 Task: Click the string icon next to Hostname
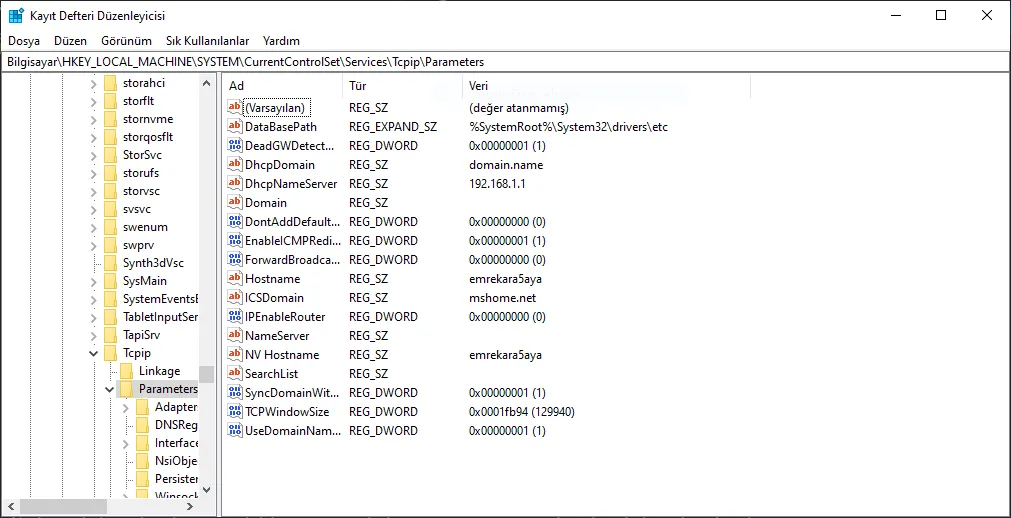235,279
